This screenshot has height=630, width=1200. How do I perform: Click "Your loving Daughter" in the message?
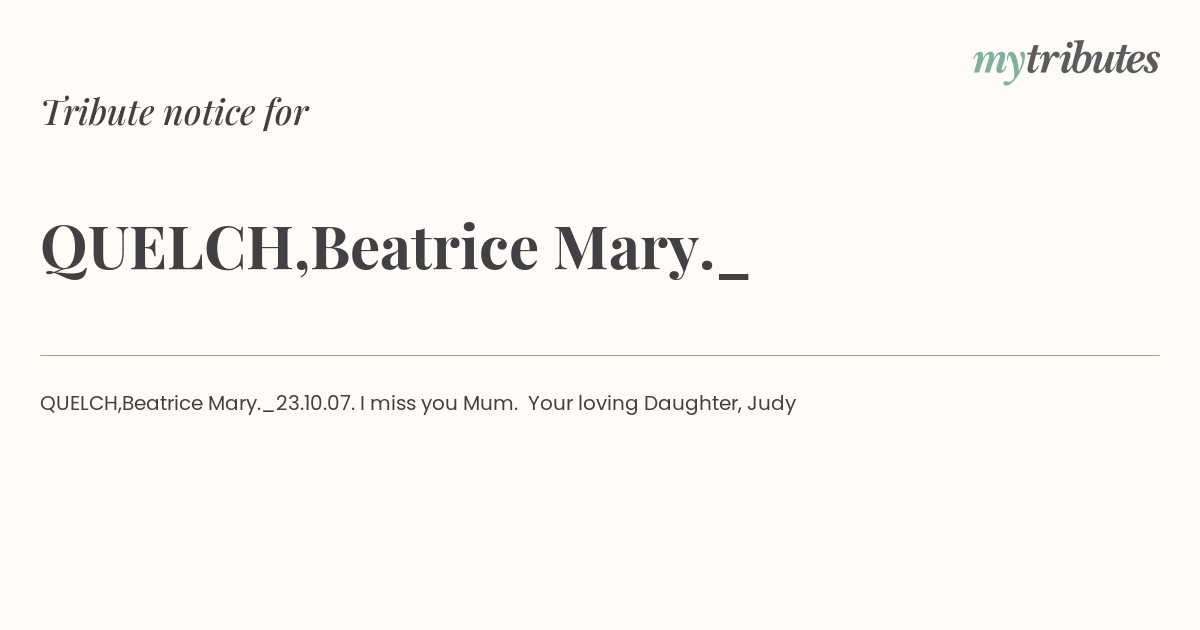(633, 404)
